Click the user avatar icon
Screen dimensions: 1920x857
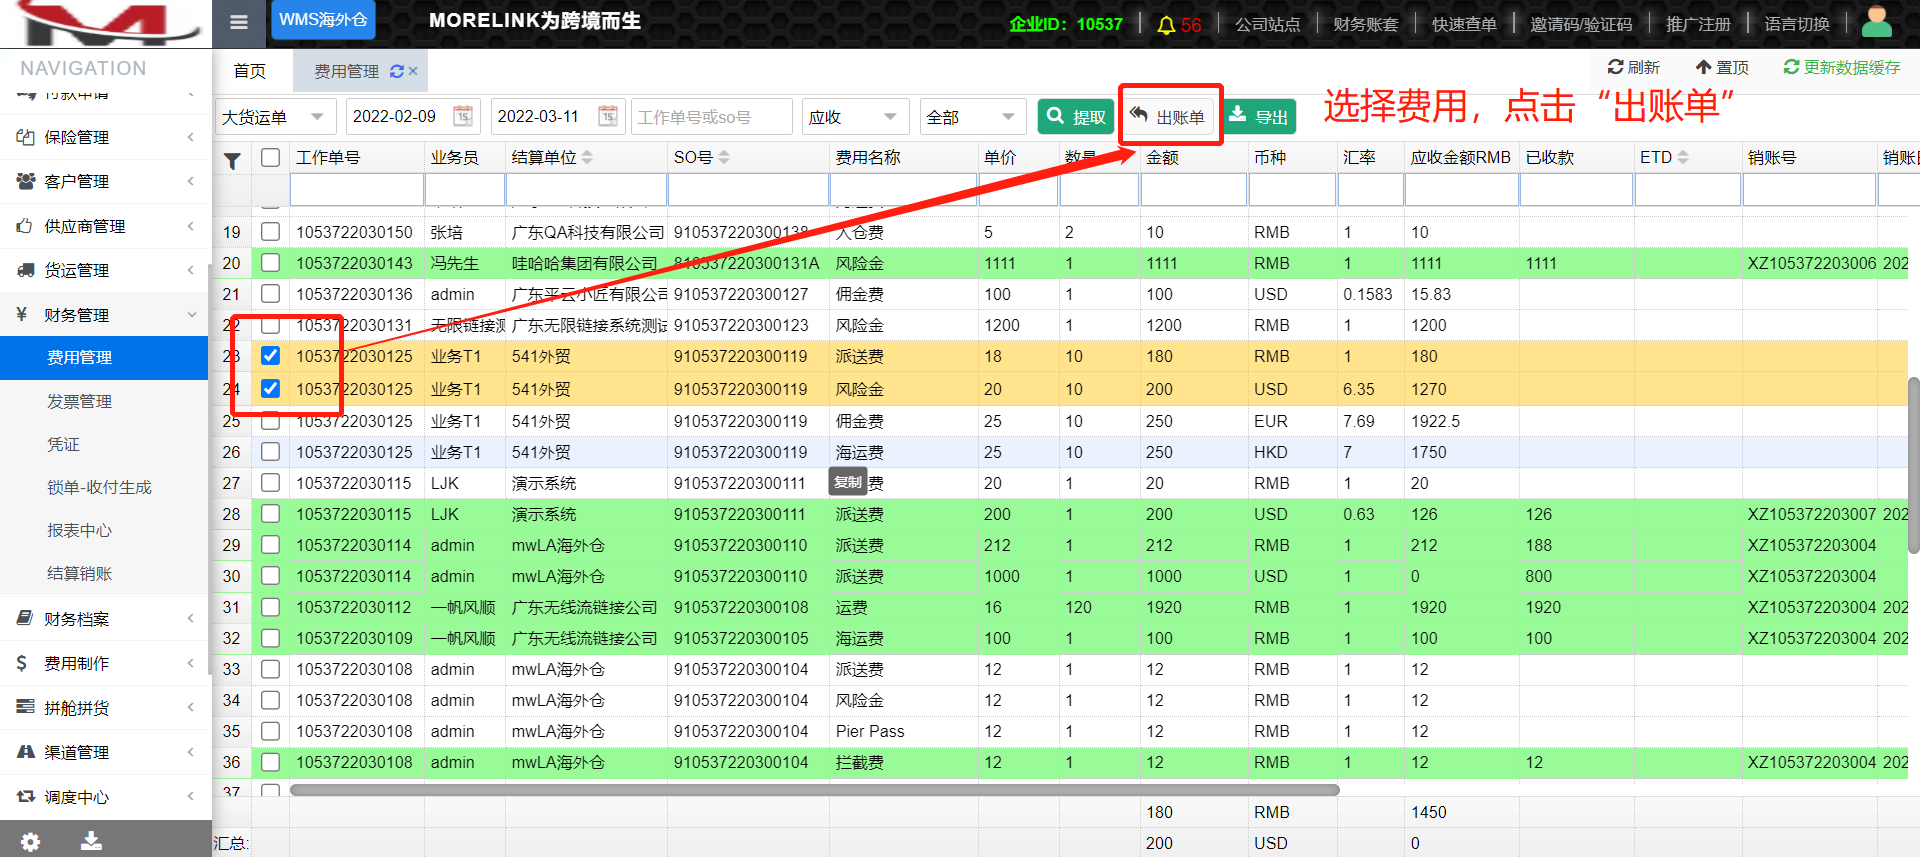(1877, 22)
